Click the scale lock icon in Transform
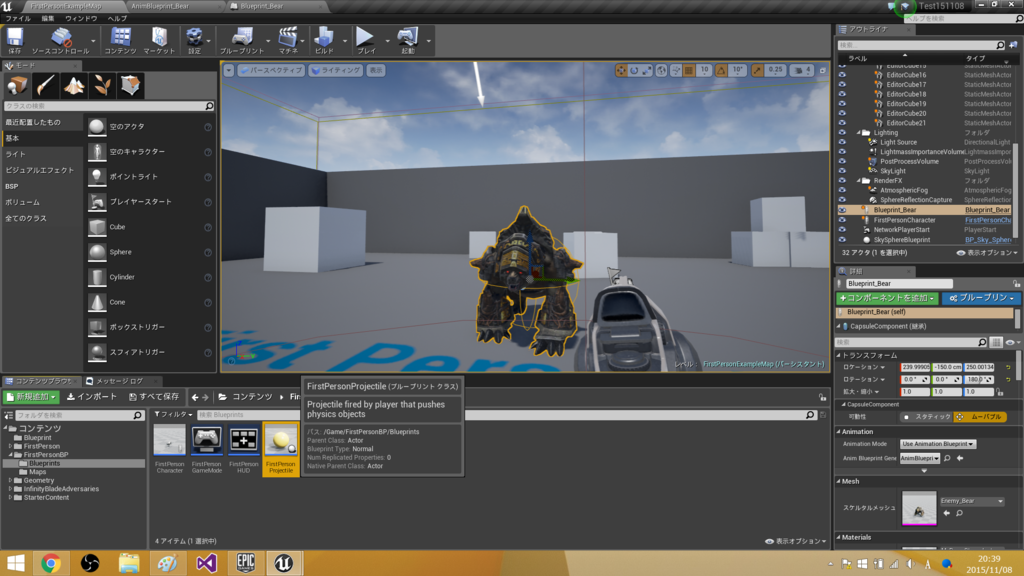The width and height of the screenshot is (1024, 576). [999, 392]
